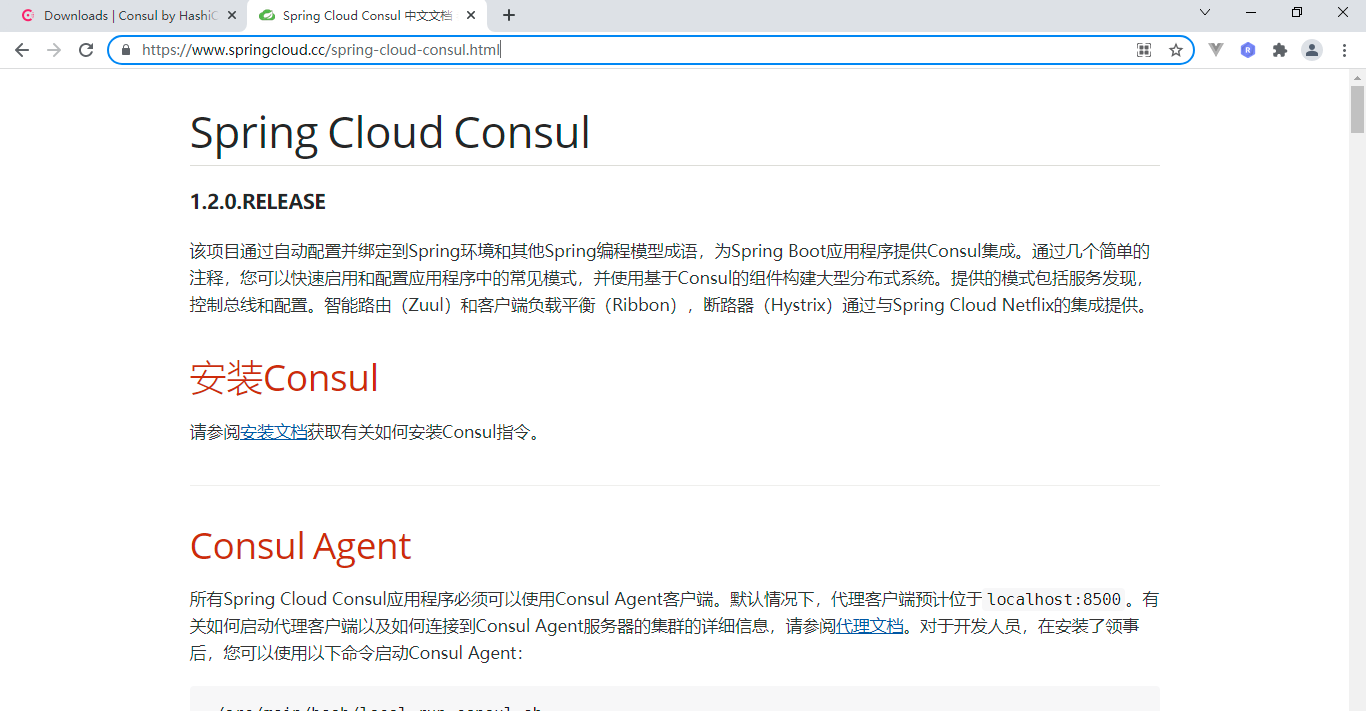Viewport: 1366px width, 711px height.
Task: Open the 安装文档 link
Action: point(274,432)
